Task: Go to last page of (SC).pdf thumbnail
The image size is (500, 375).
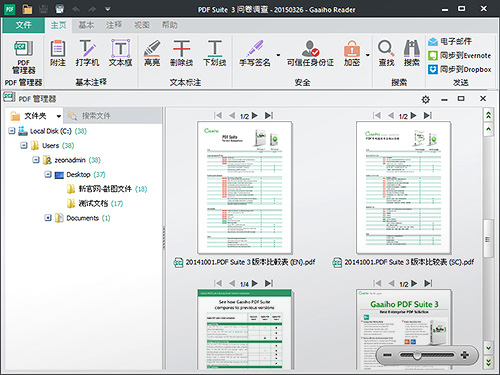Action: tap(427, 116)
